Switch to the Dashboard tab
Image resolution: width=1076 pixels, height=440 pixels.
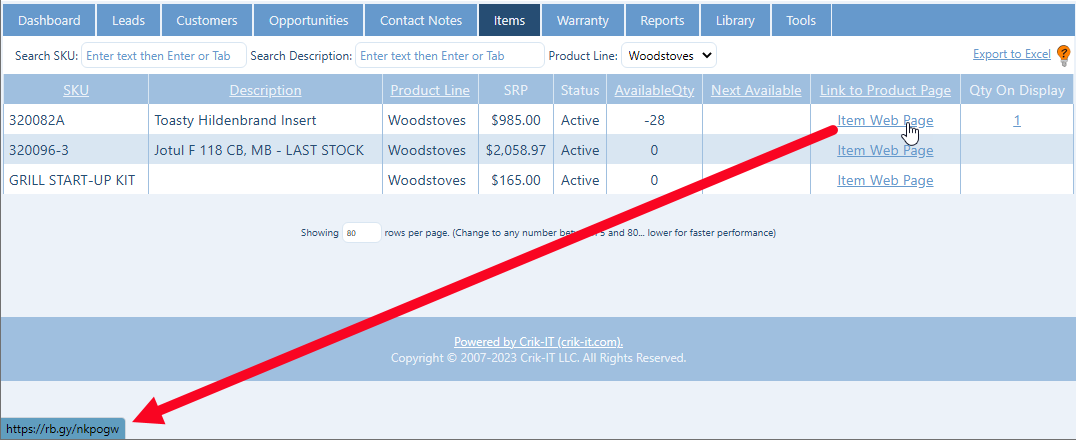[x=49, y=20]
